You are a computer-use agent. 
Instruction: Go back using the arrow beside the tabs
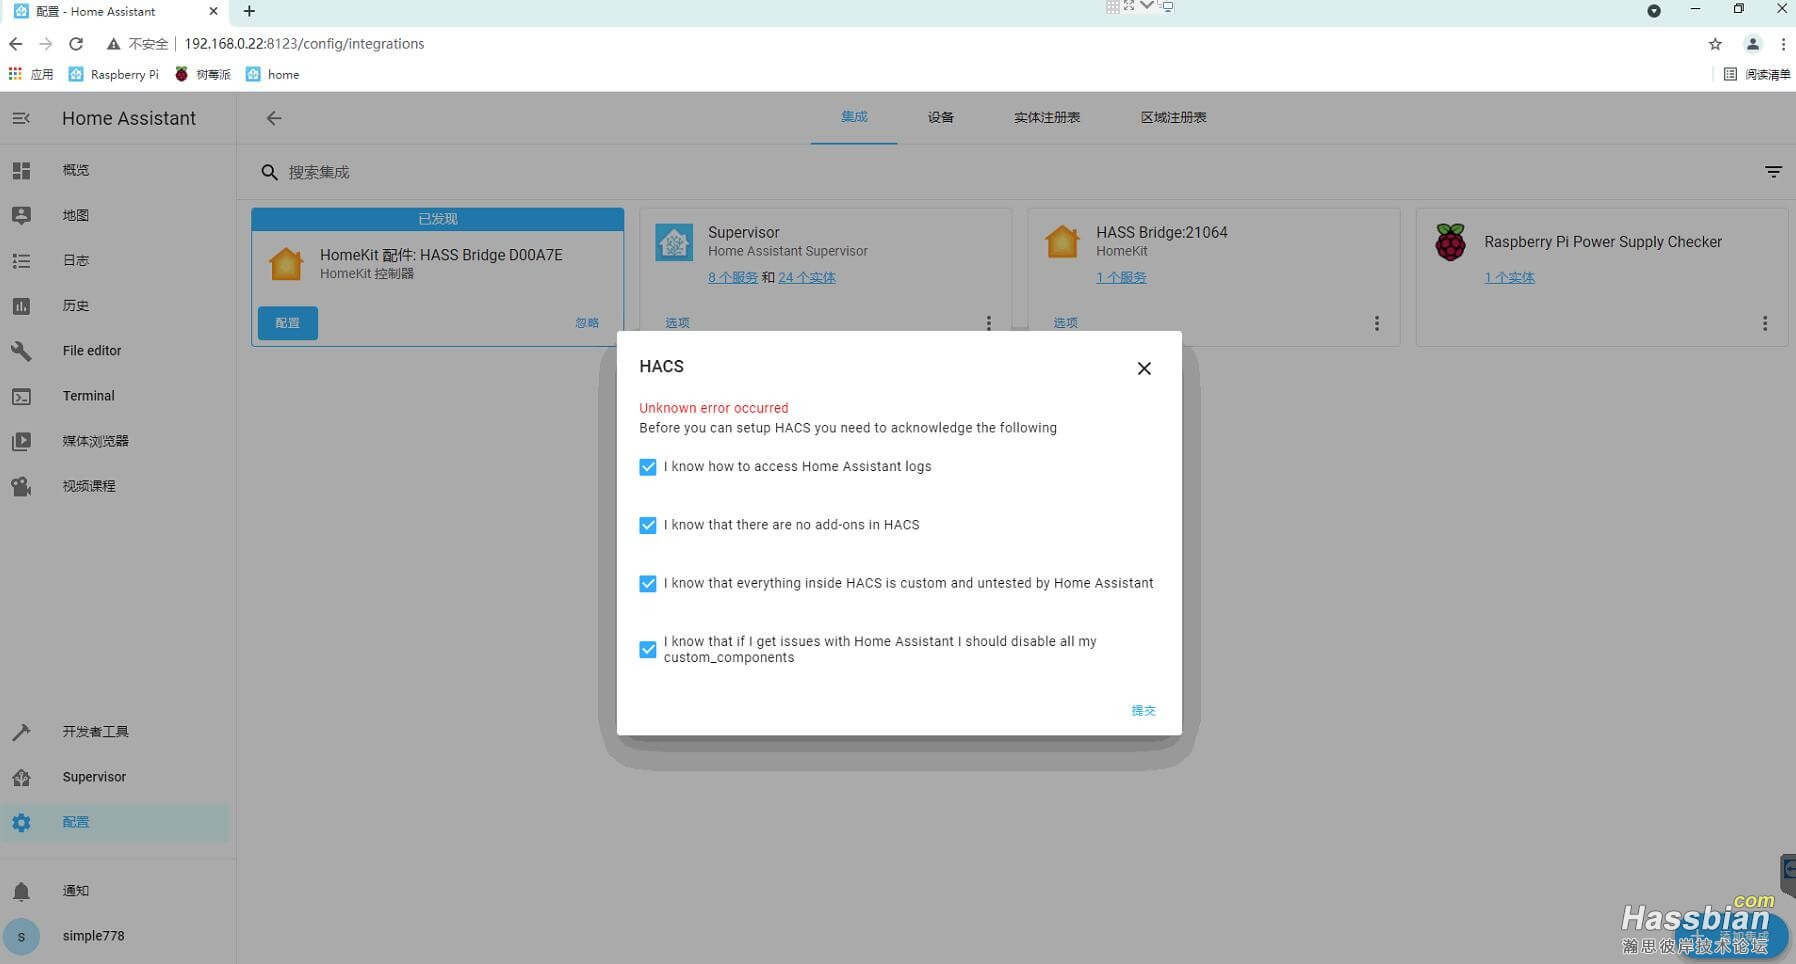[274, 118]
